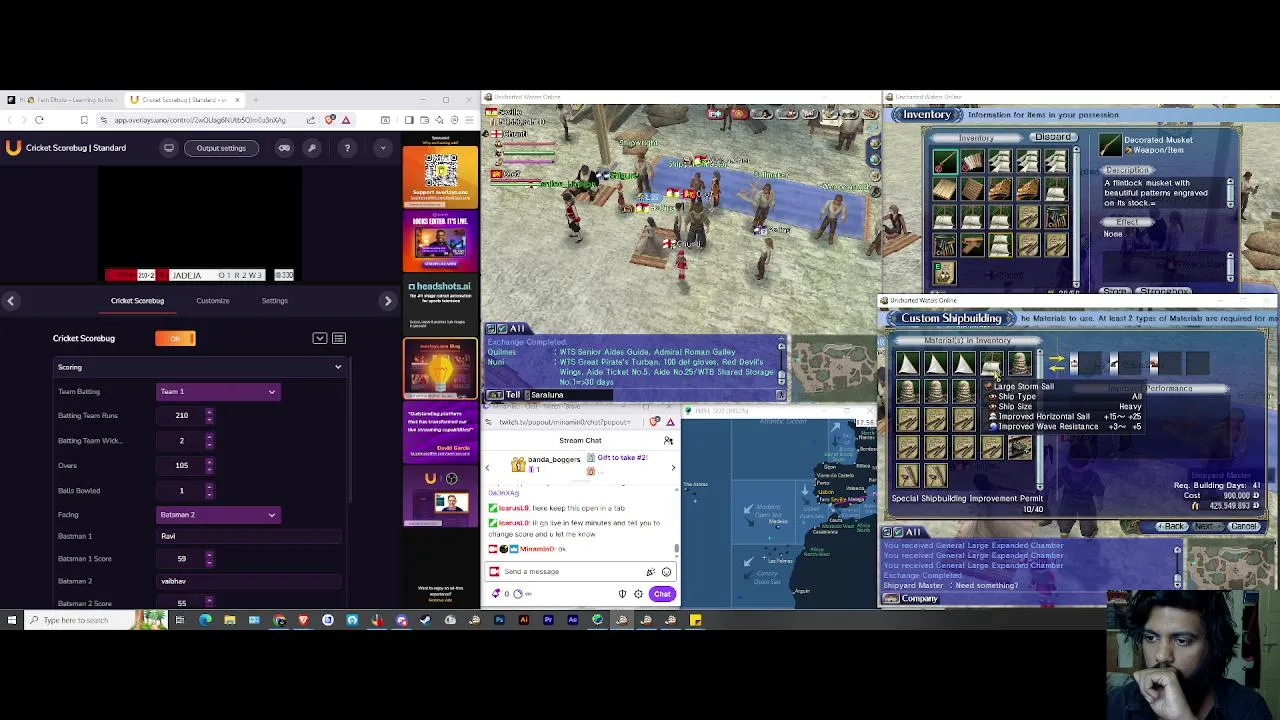The image size is (1280, 720).
Task: Click the Tell chat target Saraluna field
Action: pyautogui.click(x=570, y=395)
